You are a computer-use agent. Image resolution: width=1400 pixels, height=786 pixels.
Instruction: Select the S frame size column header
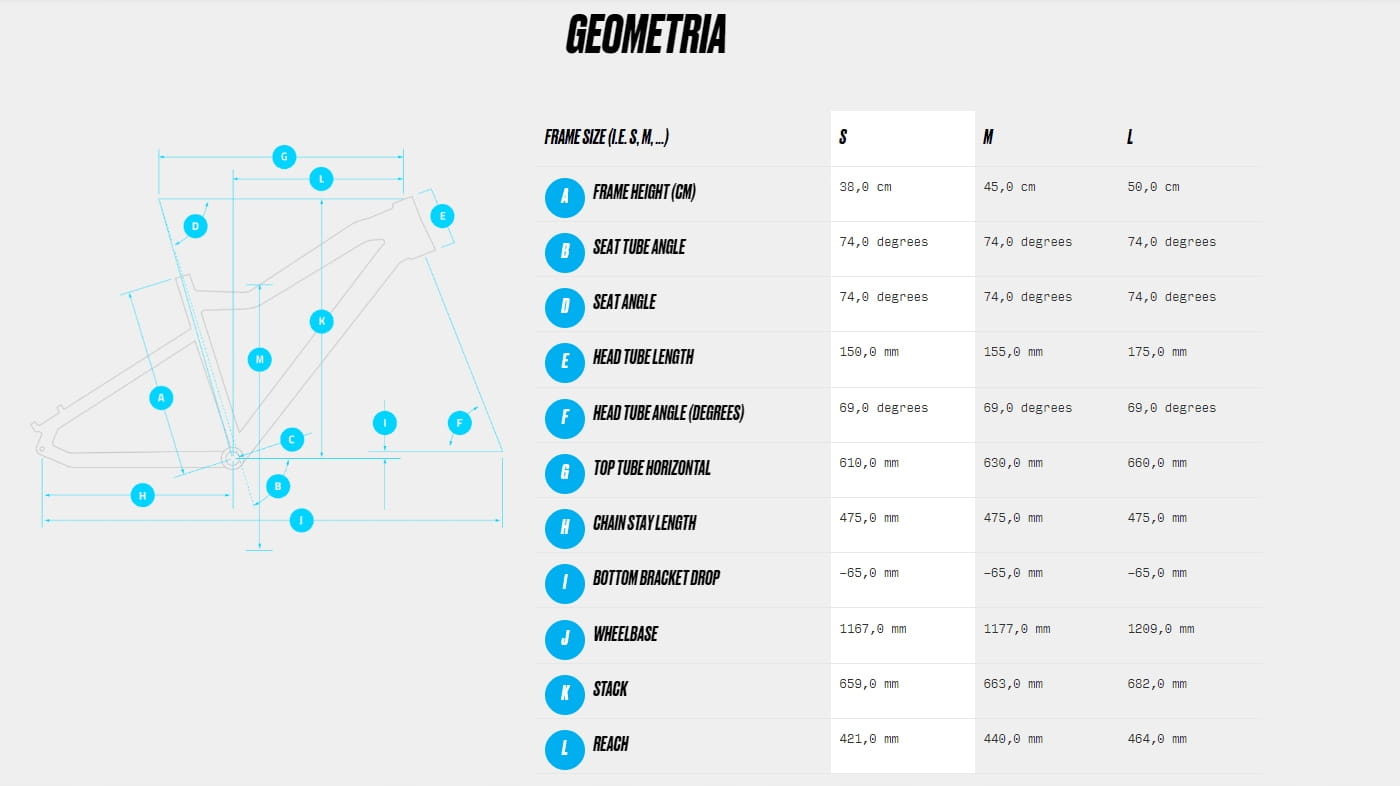click(x=843, y=137)
